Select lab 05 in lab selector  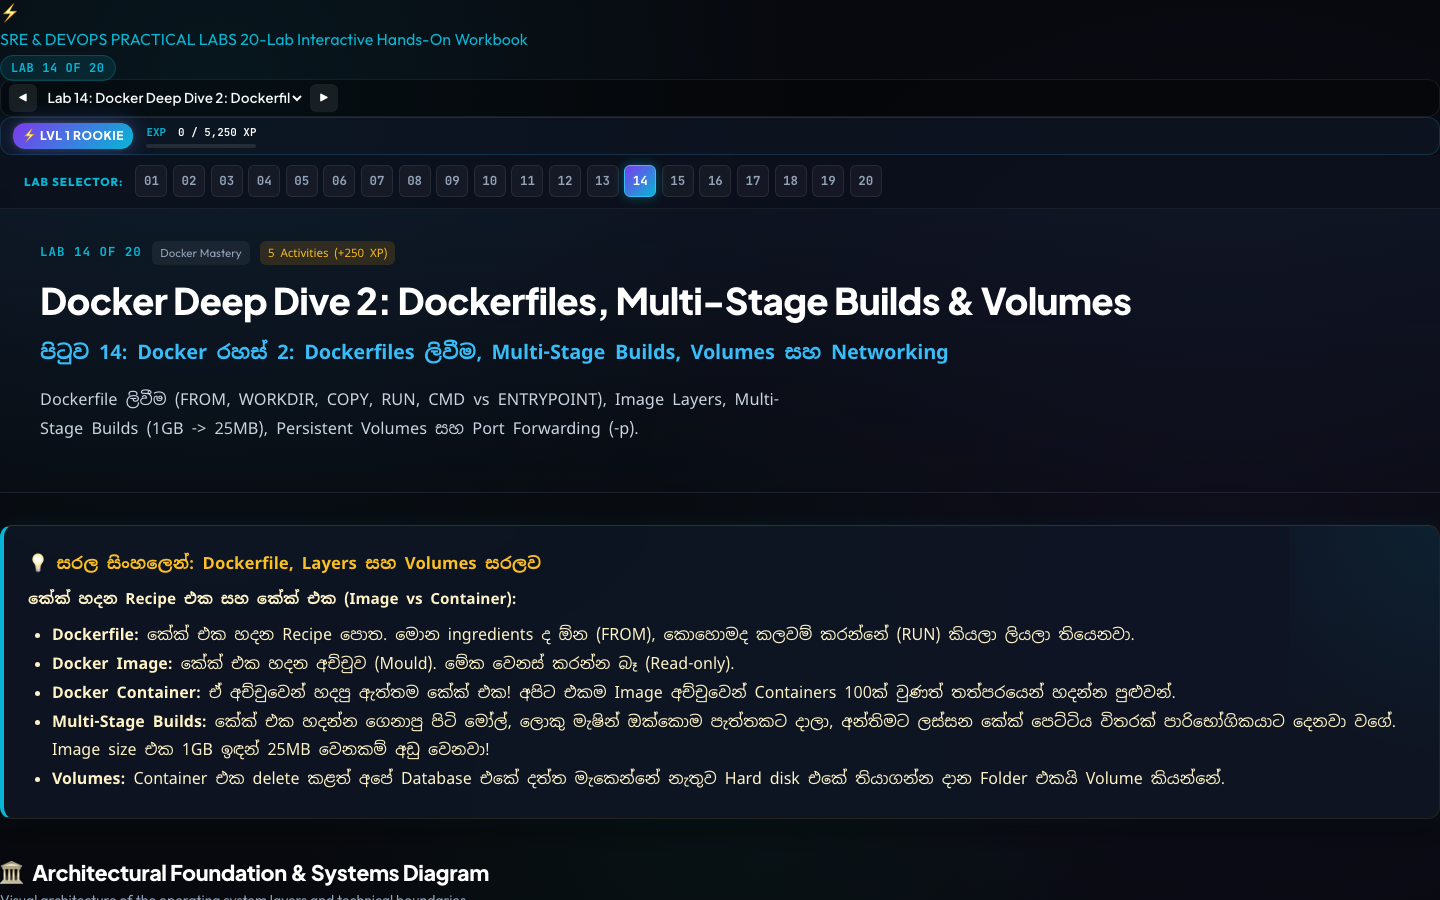pos(302,181)
